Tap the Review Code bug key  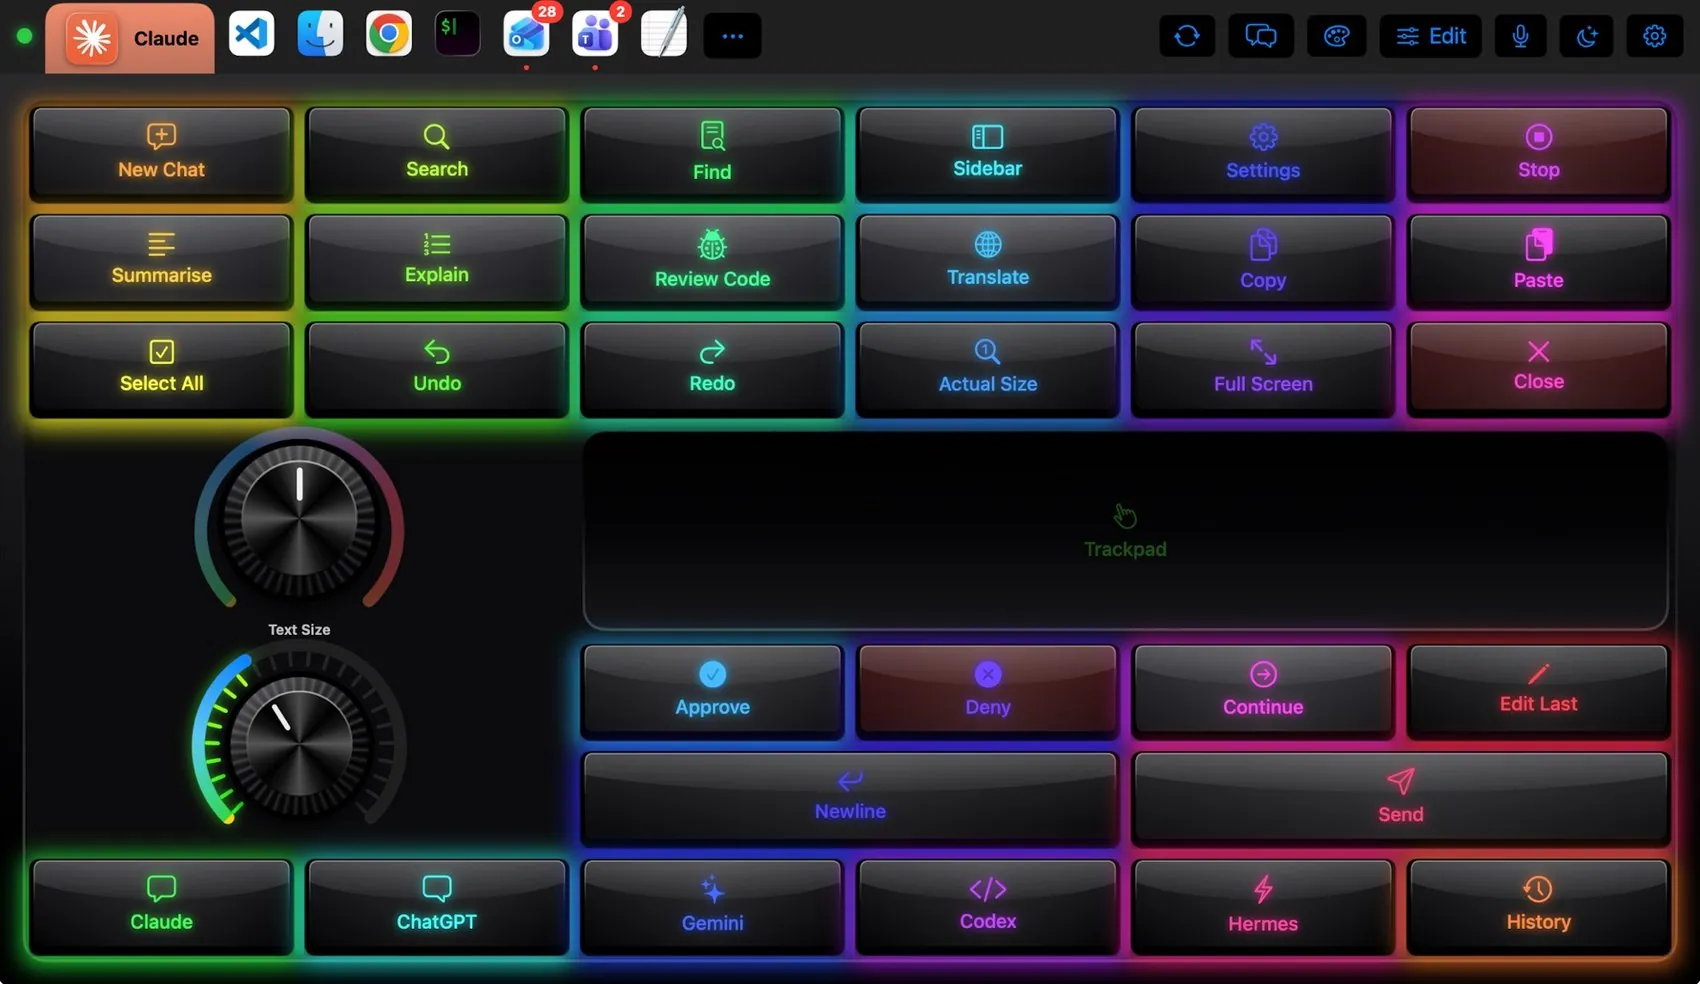coord(712,260)
